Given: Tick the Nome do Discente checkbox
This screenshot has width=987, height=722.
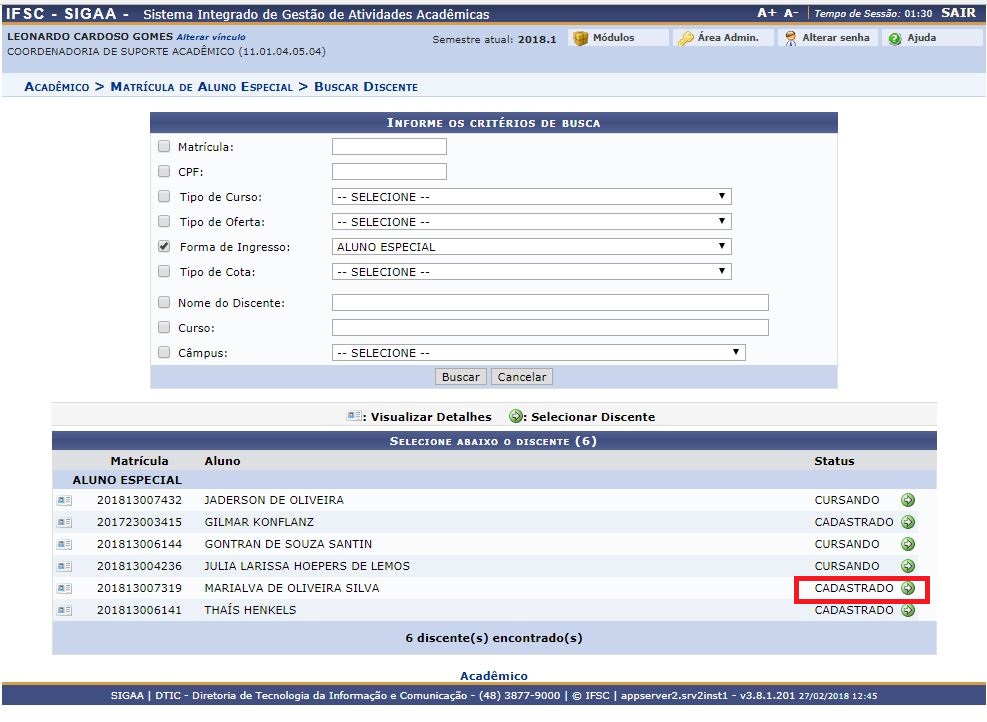Looking at the screenshot, I should pyautogui.click(x=164, y=302).
